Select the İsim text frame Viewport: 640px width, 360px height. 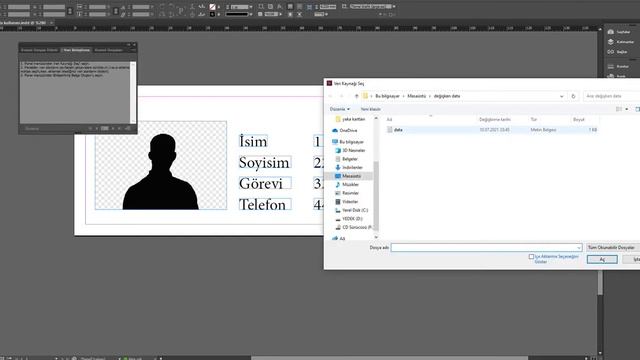pos(253,141)
